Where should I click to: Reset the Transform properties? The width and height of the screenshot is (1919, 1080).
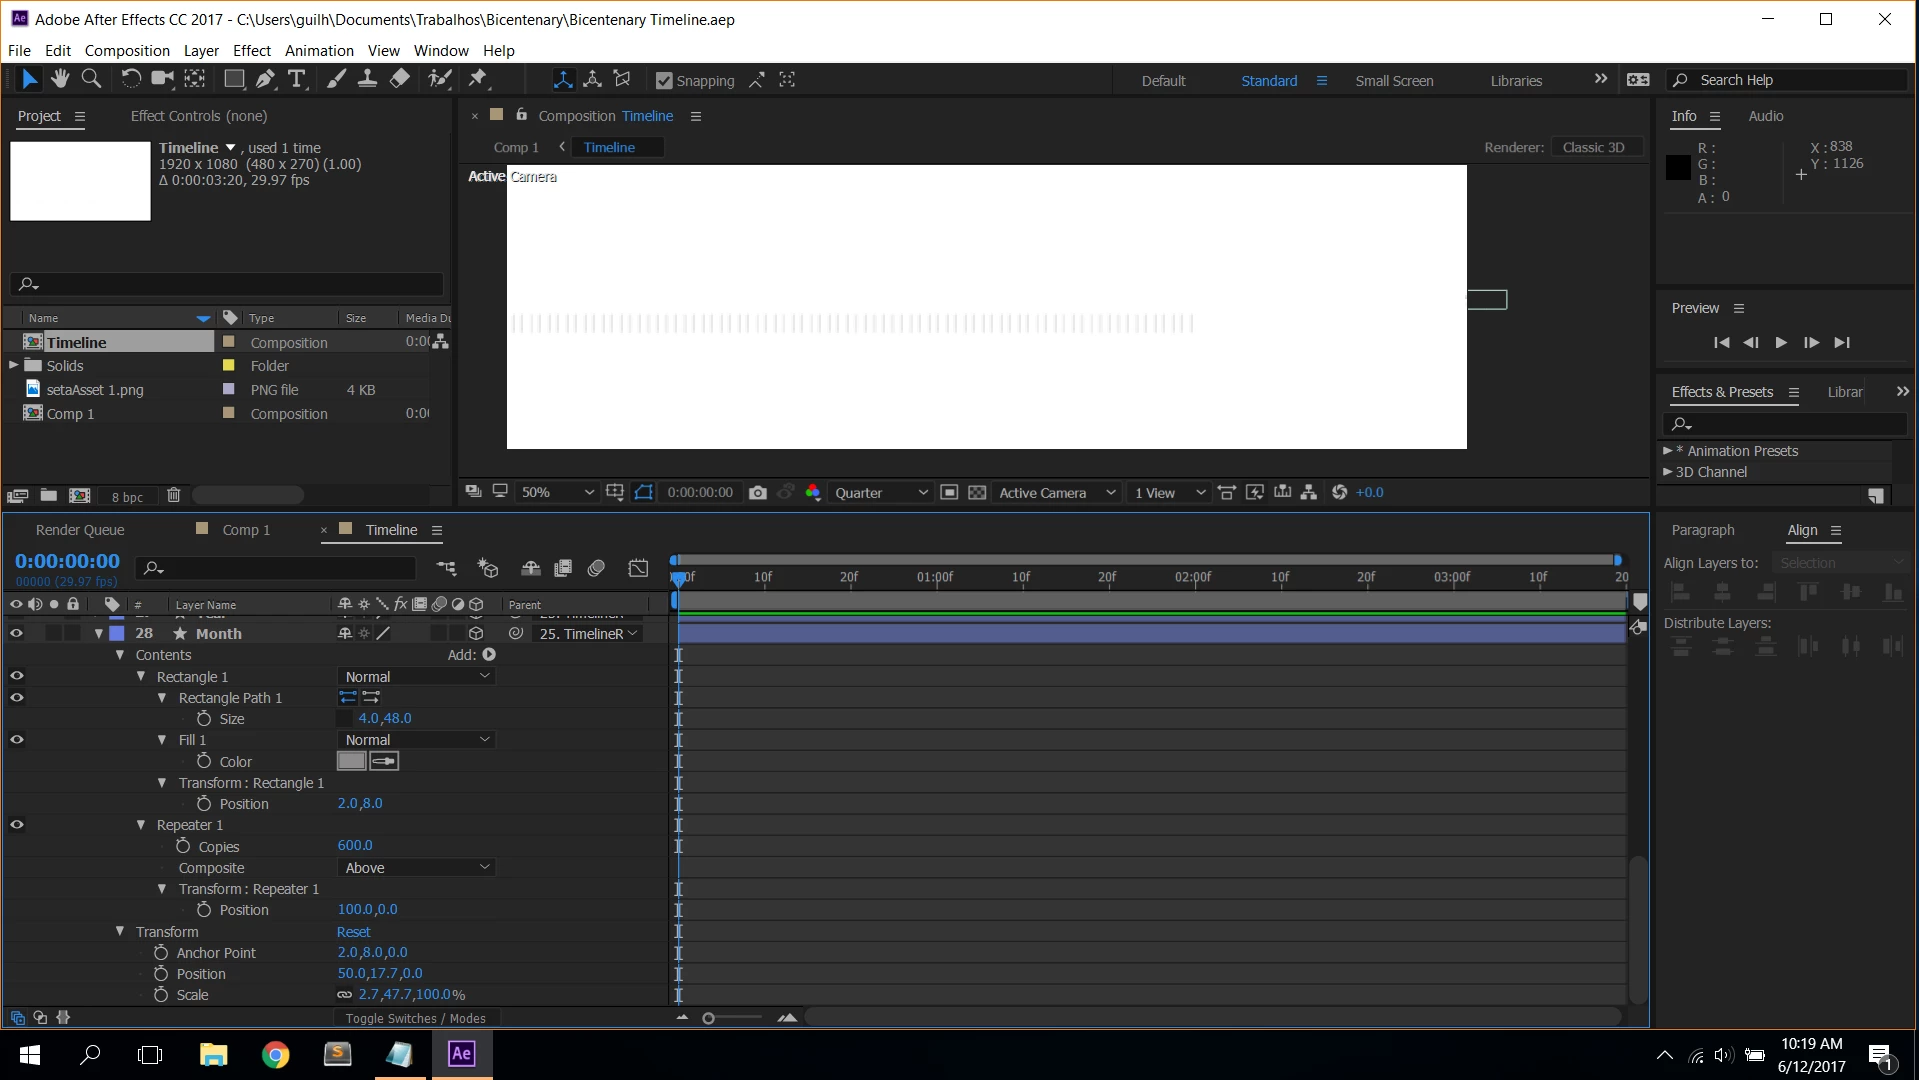click(353, 931)
